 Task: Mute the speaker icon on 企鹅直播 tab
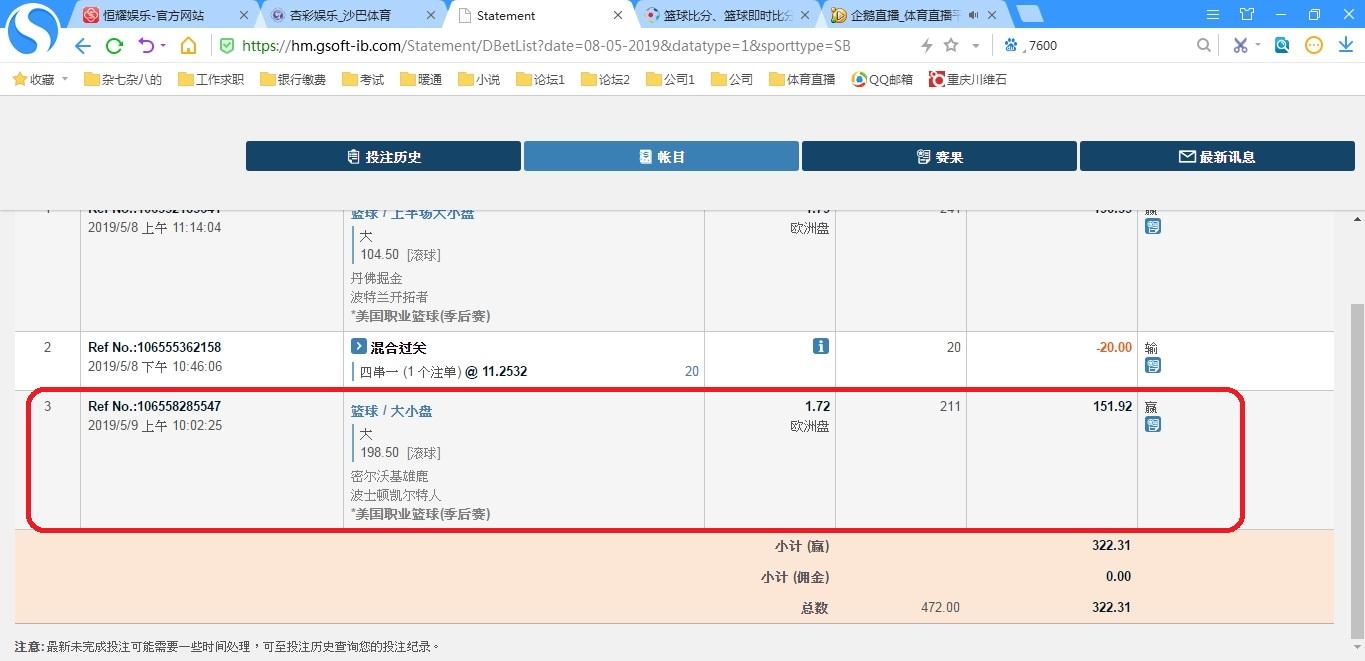click(x=972, y=16)
